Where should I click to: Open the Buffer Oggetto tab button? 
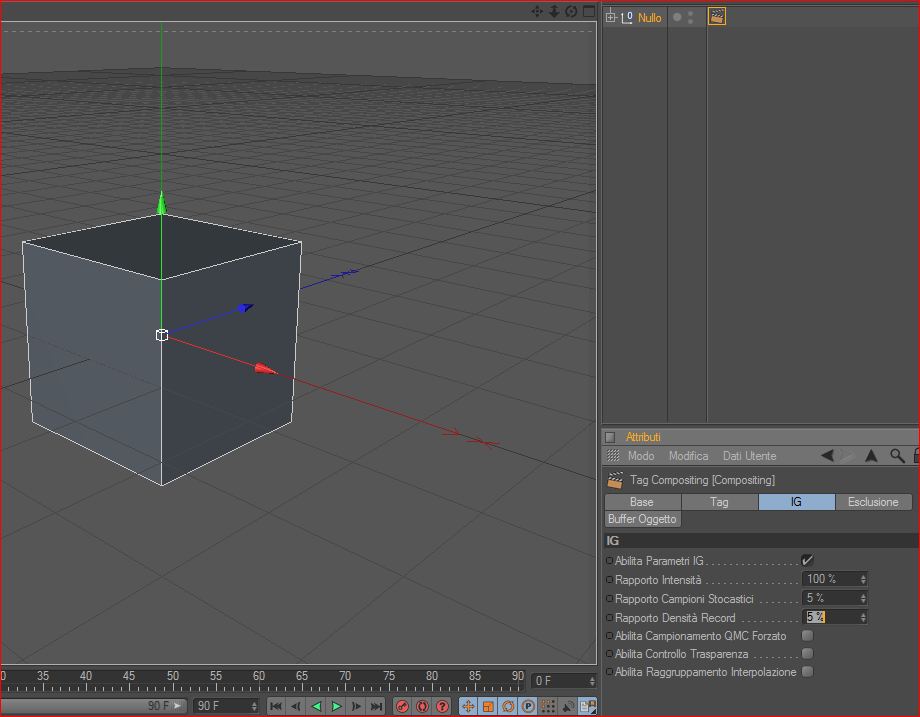[642, 519]
